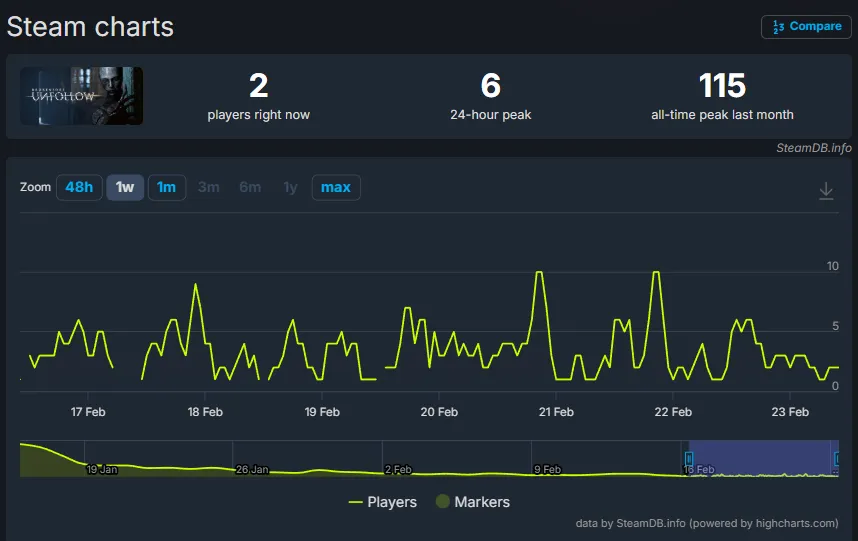The height and width of the screenshot is (541, 858).
Task: Grab the left navigator range handle
Action: click(x=688, y=459)
